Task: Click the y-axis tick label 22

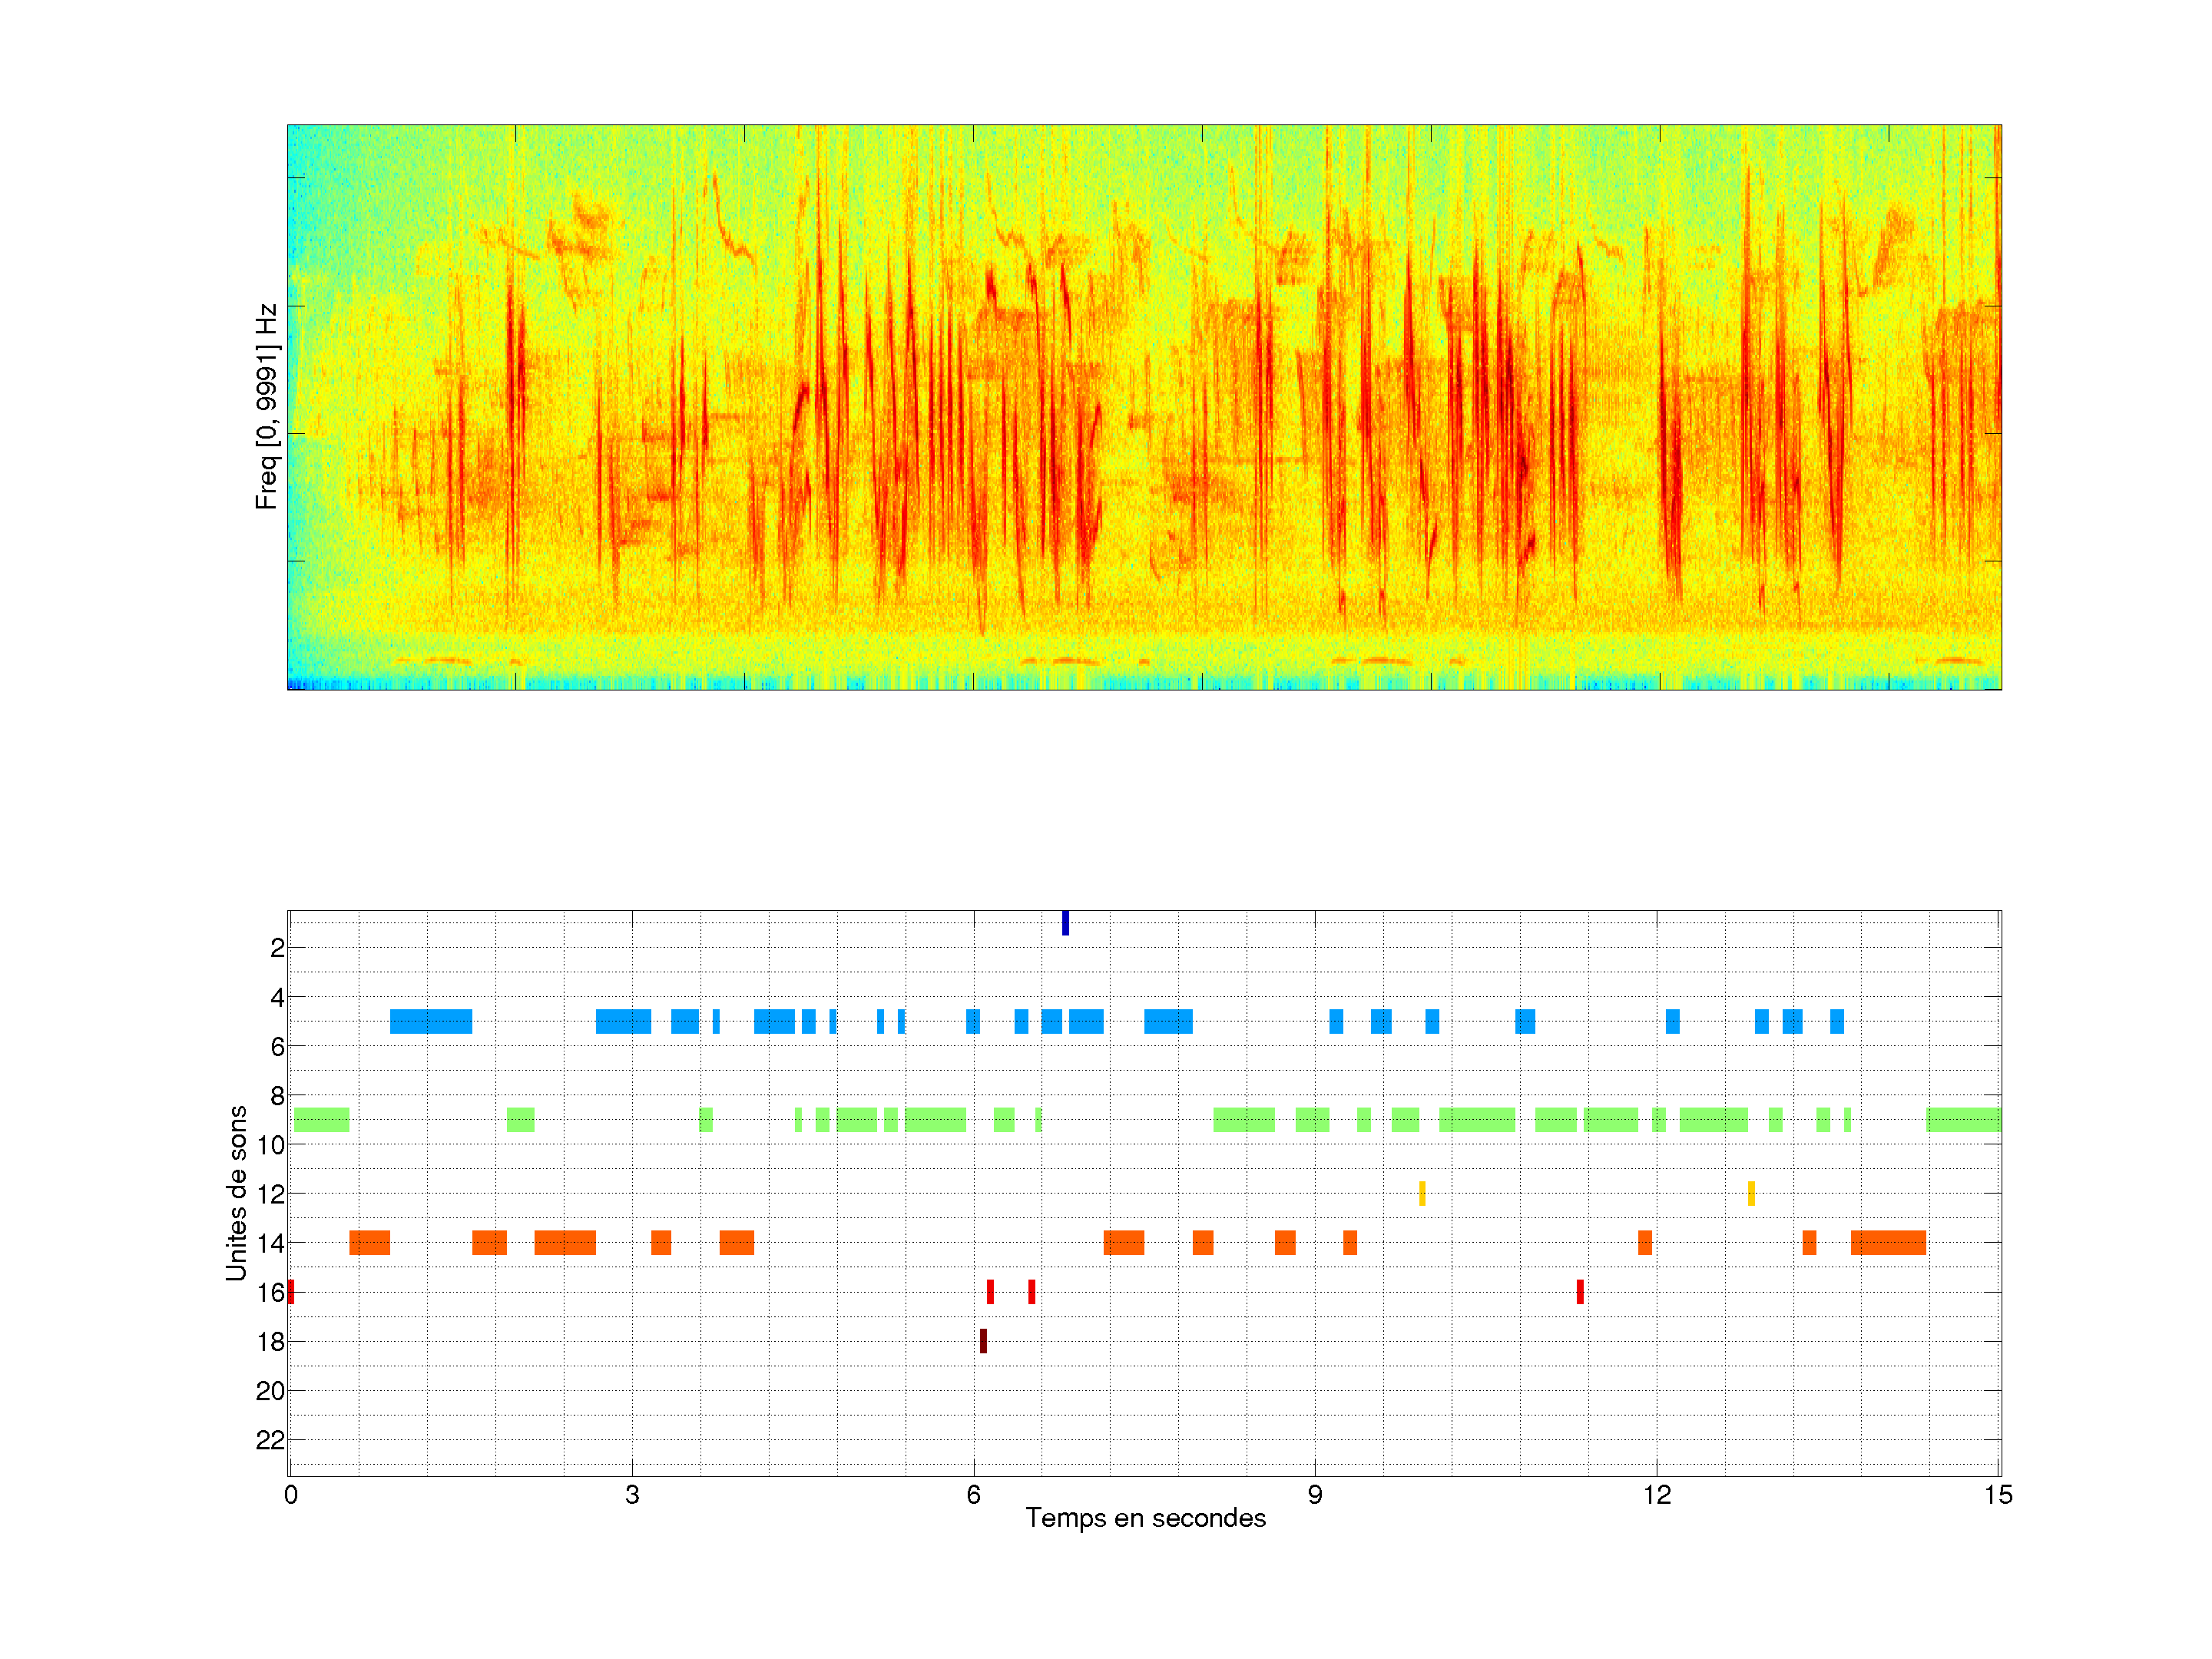Action: point(270,1440)
